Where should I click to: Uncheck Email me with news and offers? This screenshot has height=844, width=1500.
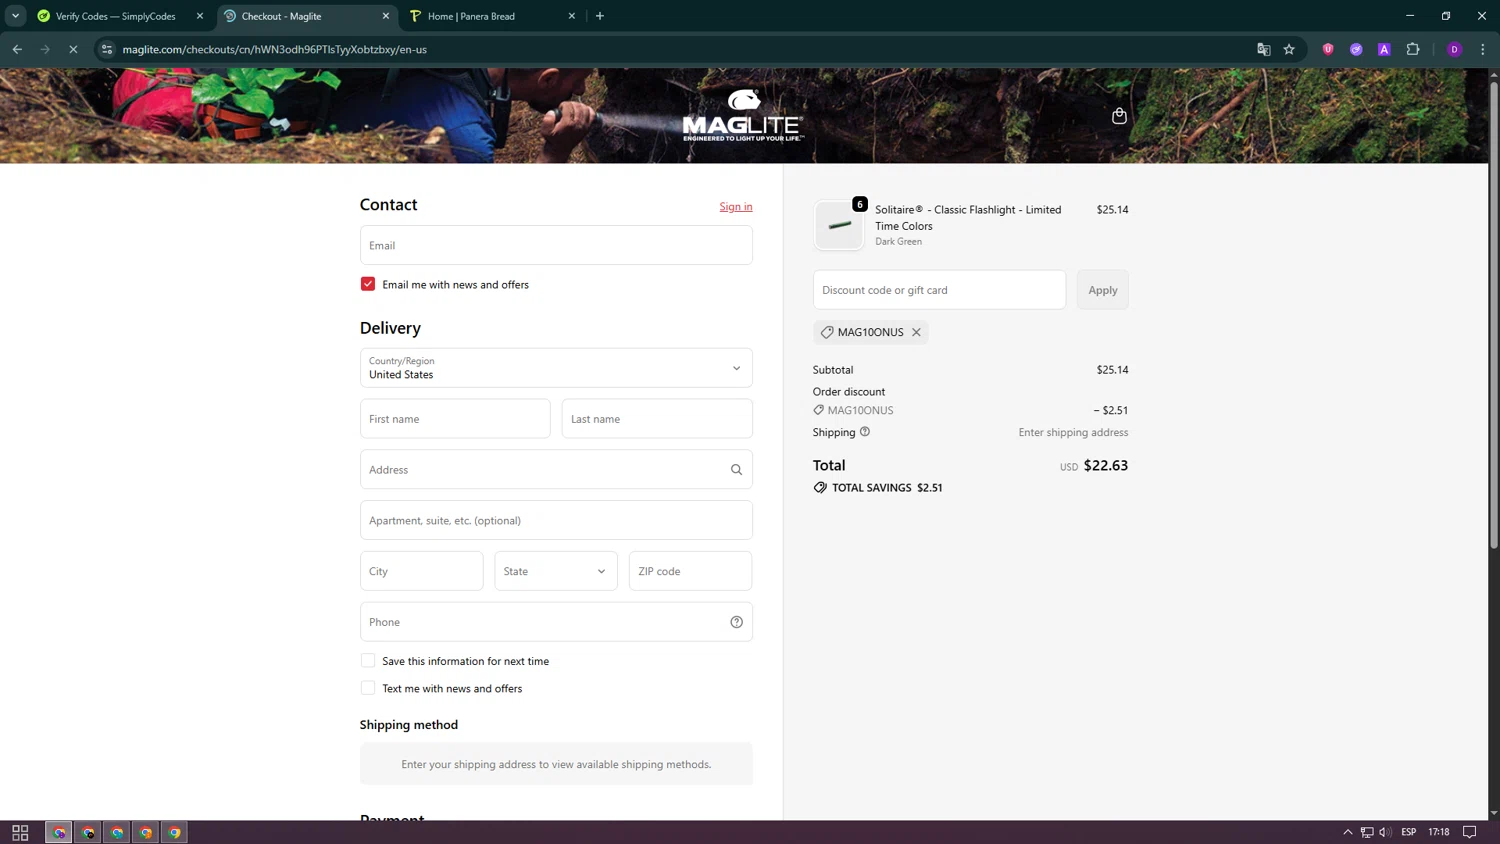click(x=368, y=284)
